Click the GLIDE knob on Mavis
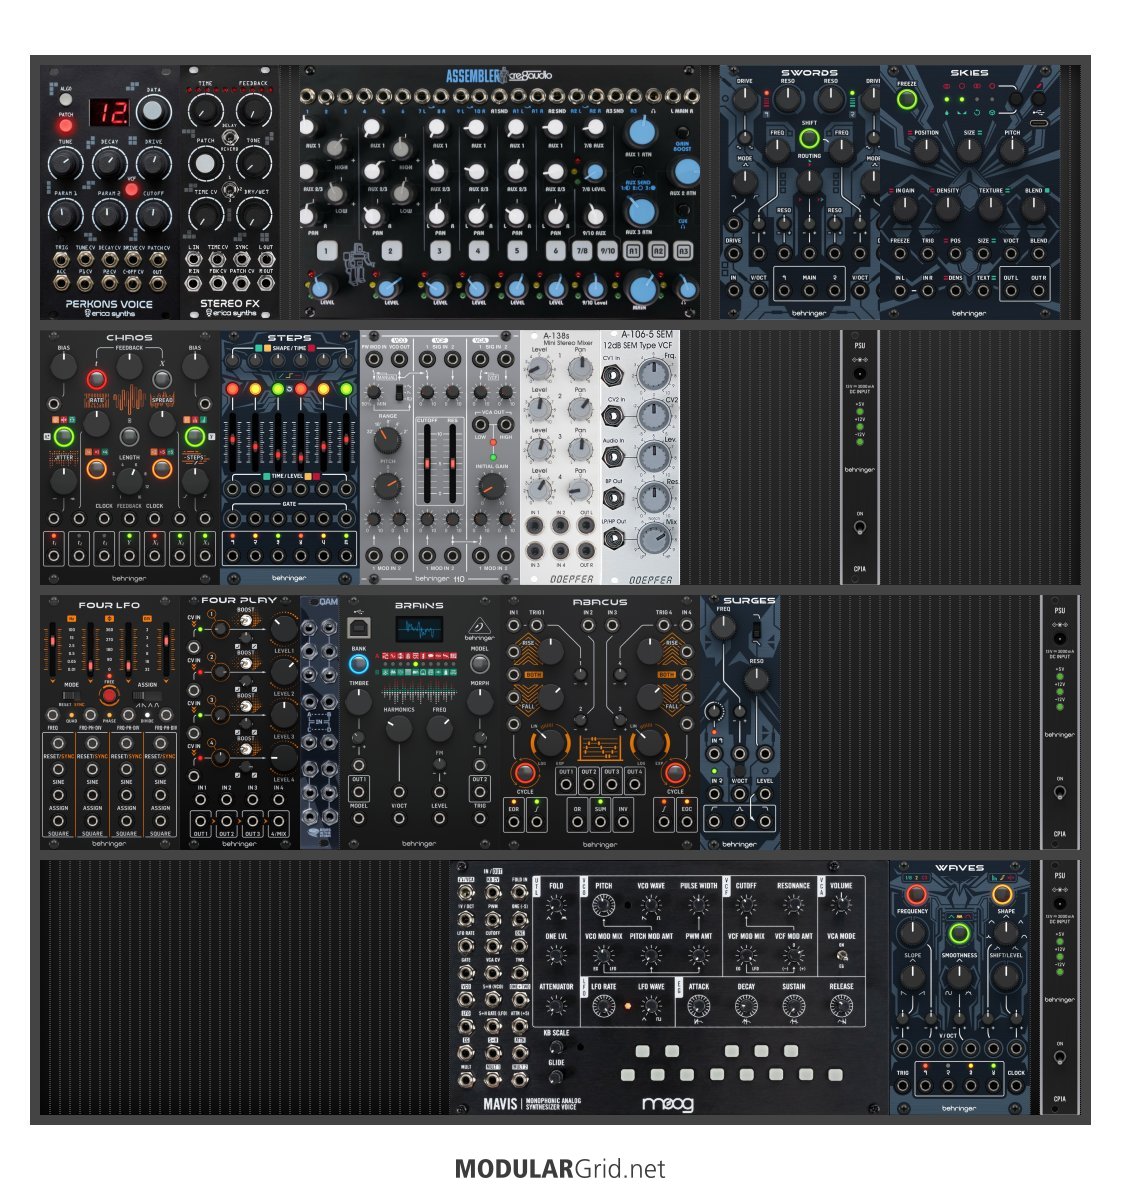This screenshot has width=1121, height=1190. tap(556, 1076)
